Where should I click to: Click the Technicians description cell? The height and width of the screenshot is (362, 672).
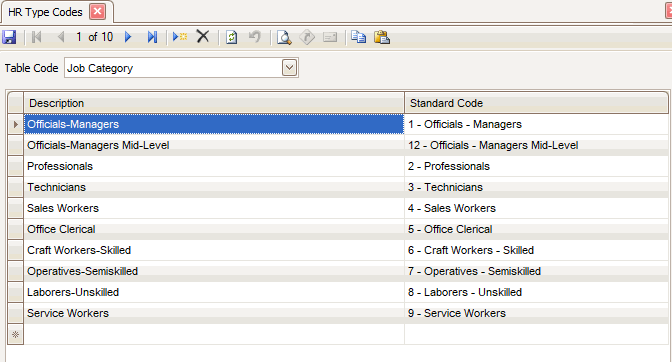214,187
